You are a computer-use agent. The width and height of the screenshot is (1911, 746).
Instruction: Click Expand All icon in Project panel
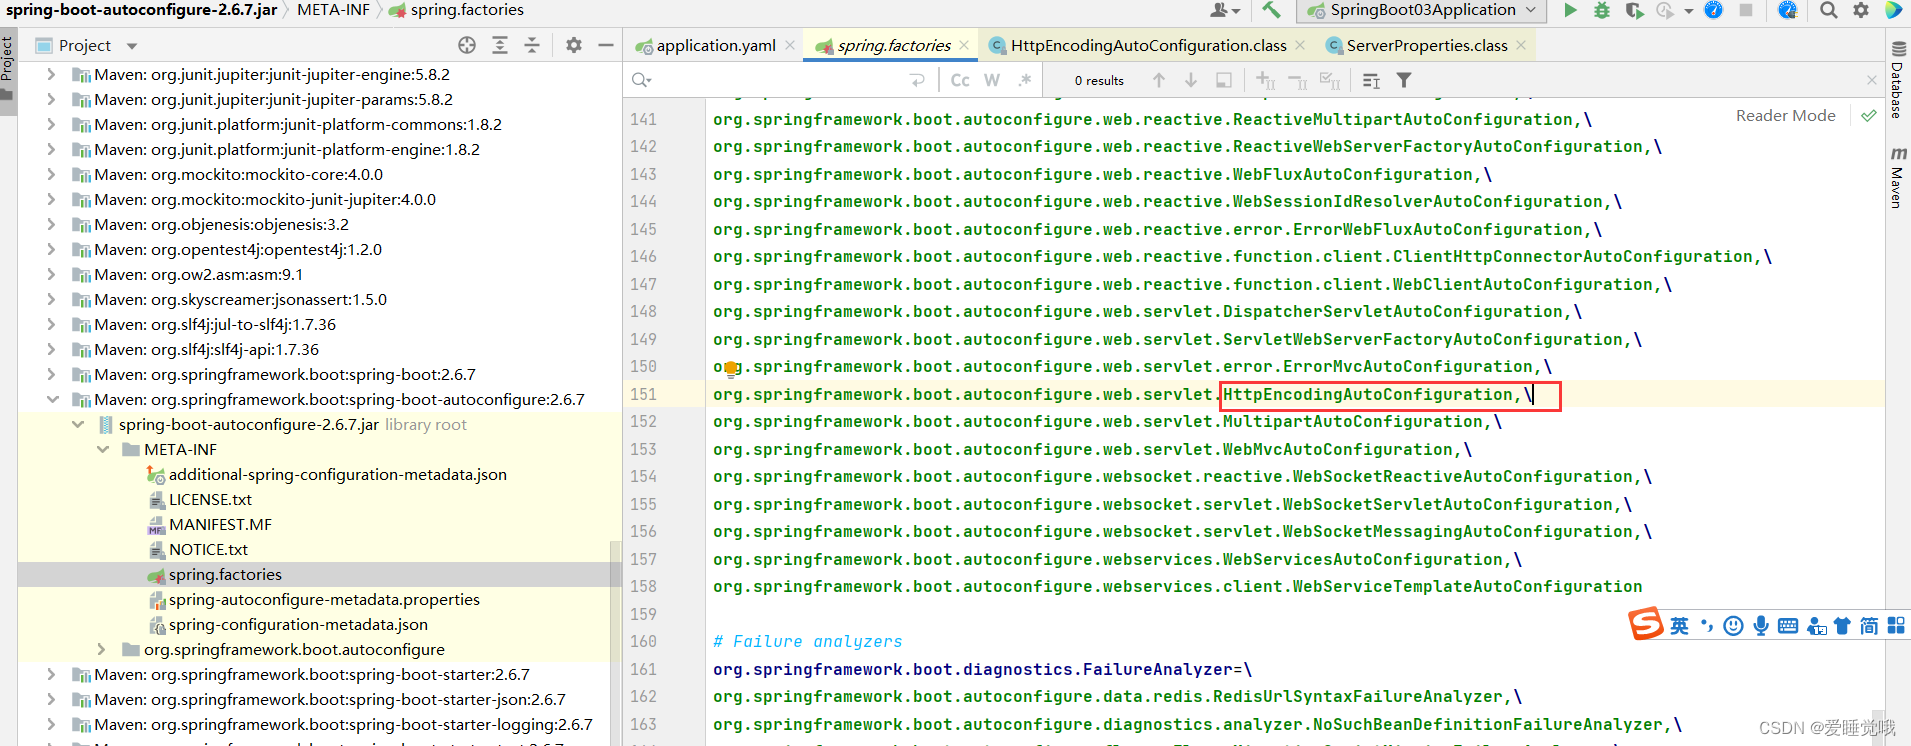(x=500, y=45)
